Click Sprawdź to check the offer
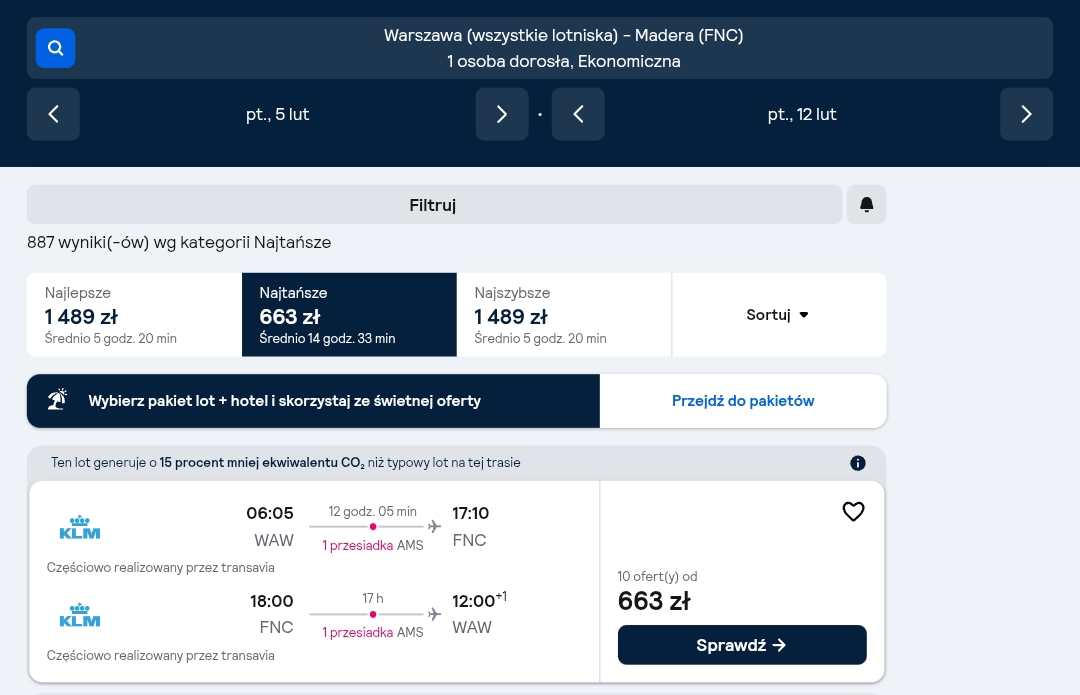This screenshot has height=695, width=1080. 742,645
